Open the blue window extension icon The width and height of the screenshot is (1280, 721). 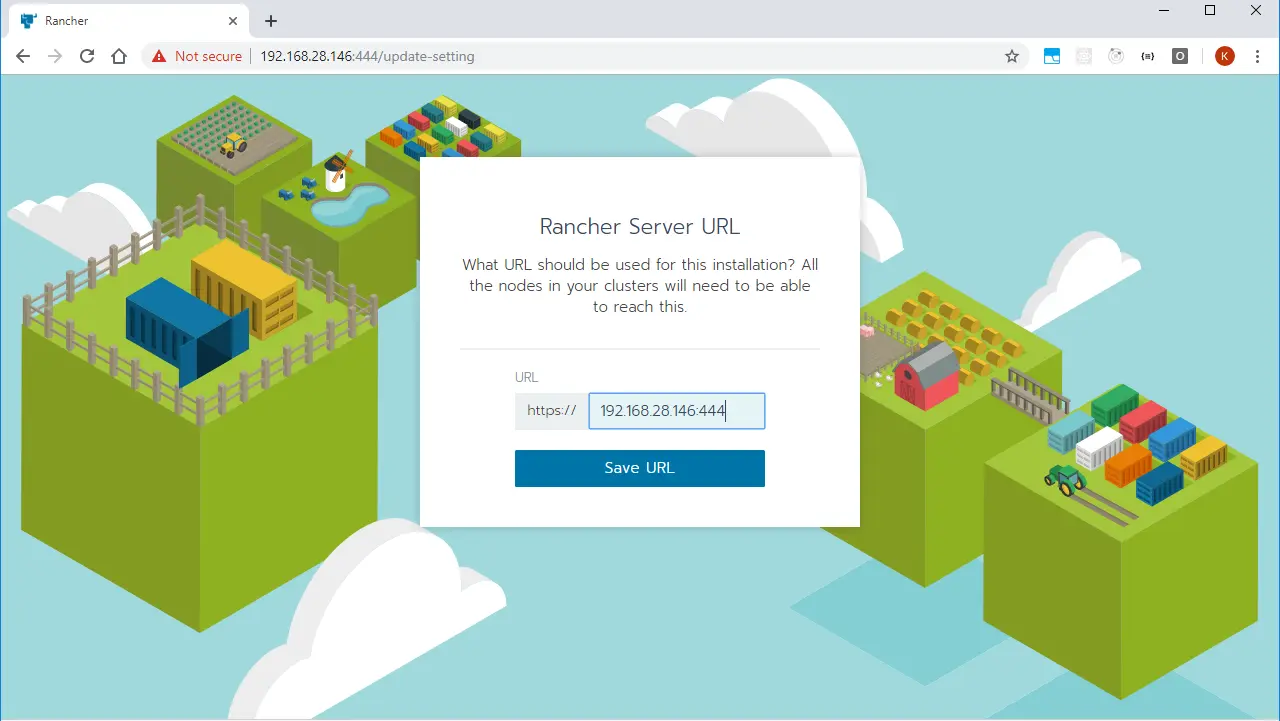1052,57
